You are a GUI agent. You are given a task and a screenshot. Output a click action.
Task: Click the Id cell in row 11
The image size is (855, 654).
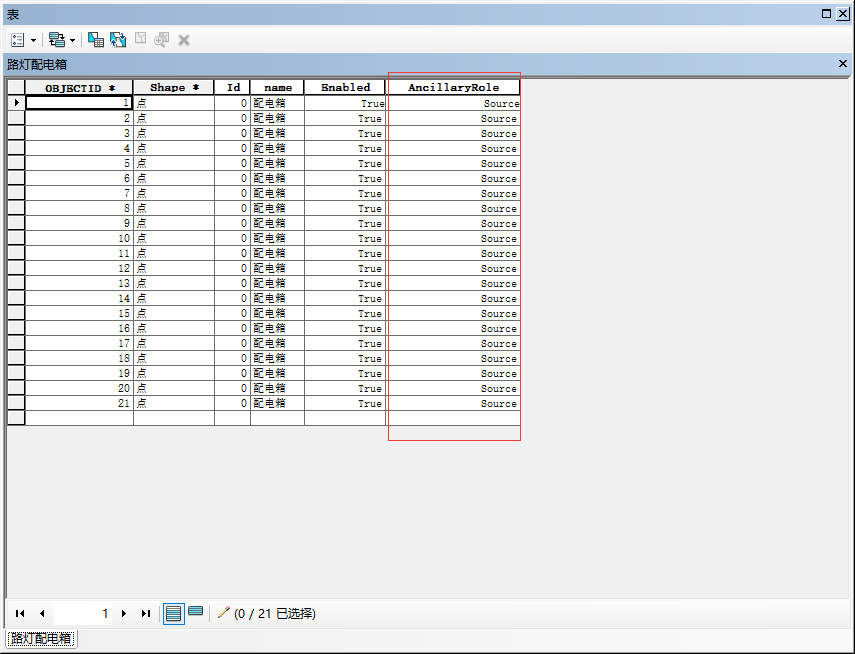point(233,253)
